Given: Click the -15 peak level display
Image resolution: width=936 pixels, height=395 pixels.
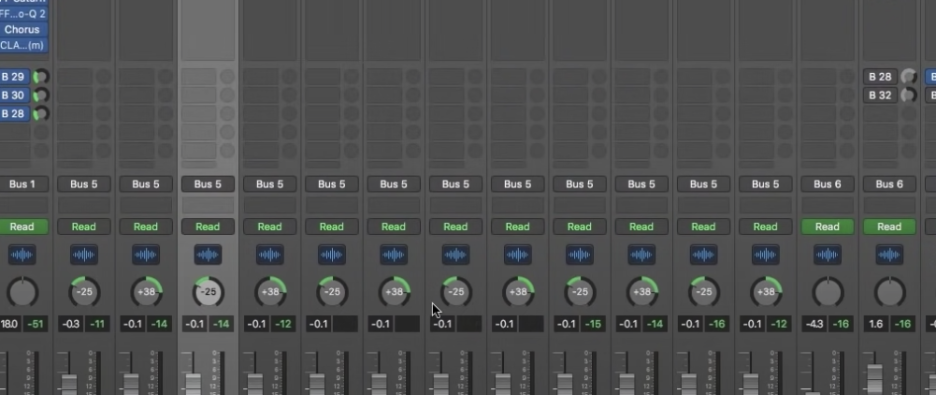Looking at the screenshot, I should 593,324.
